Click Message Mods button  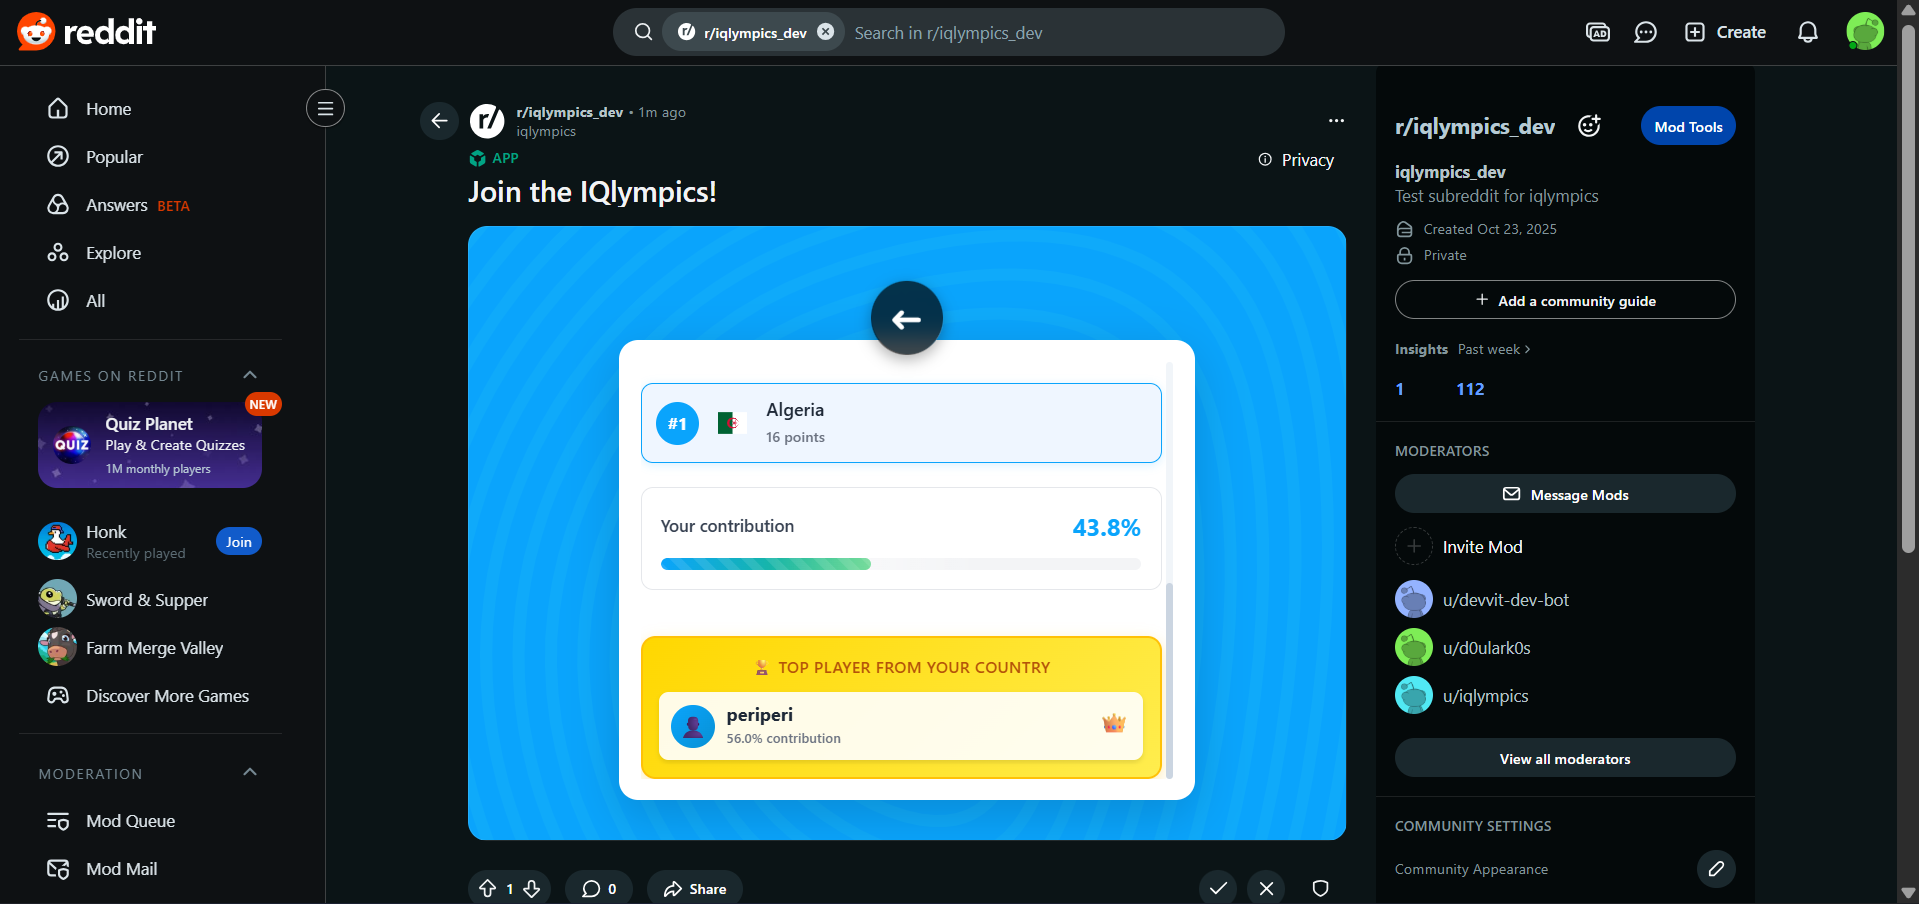(1565, 494)
